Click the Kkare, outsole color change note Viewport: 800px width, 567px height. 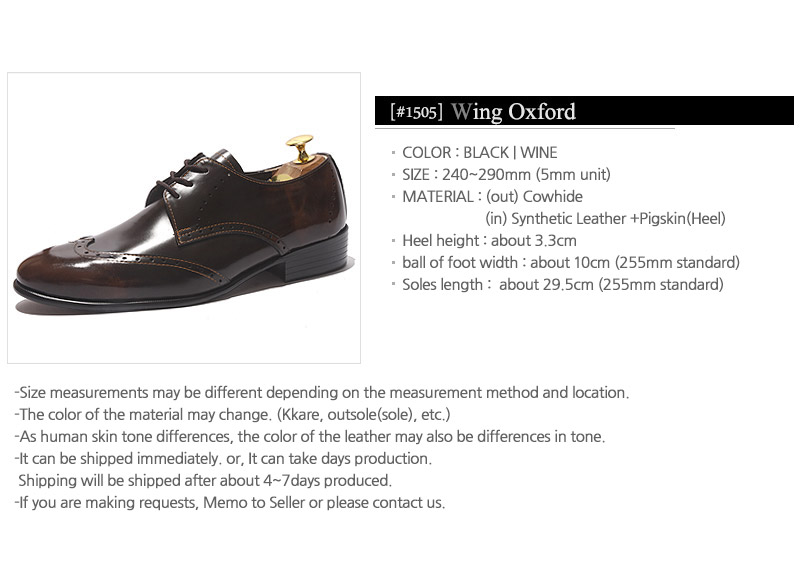(233, 415)
